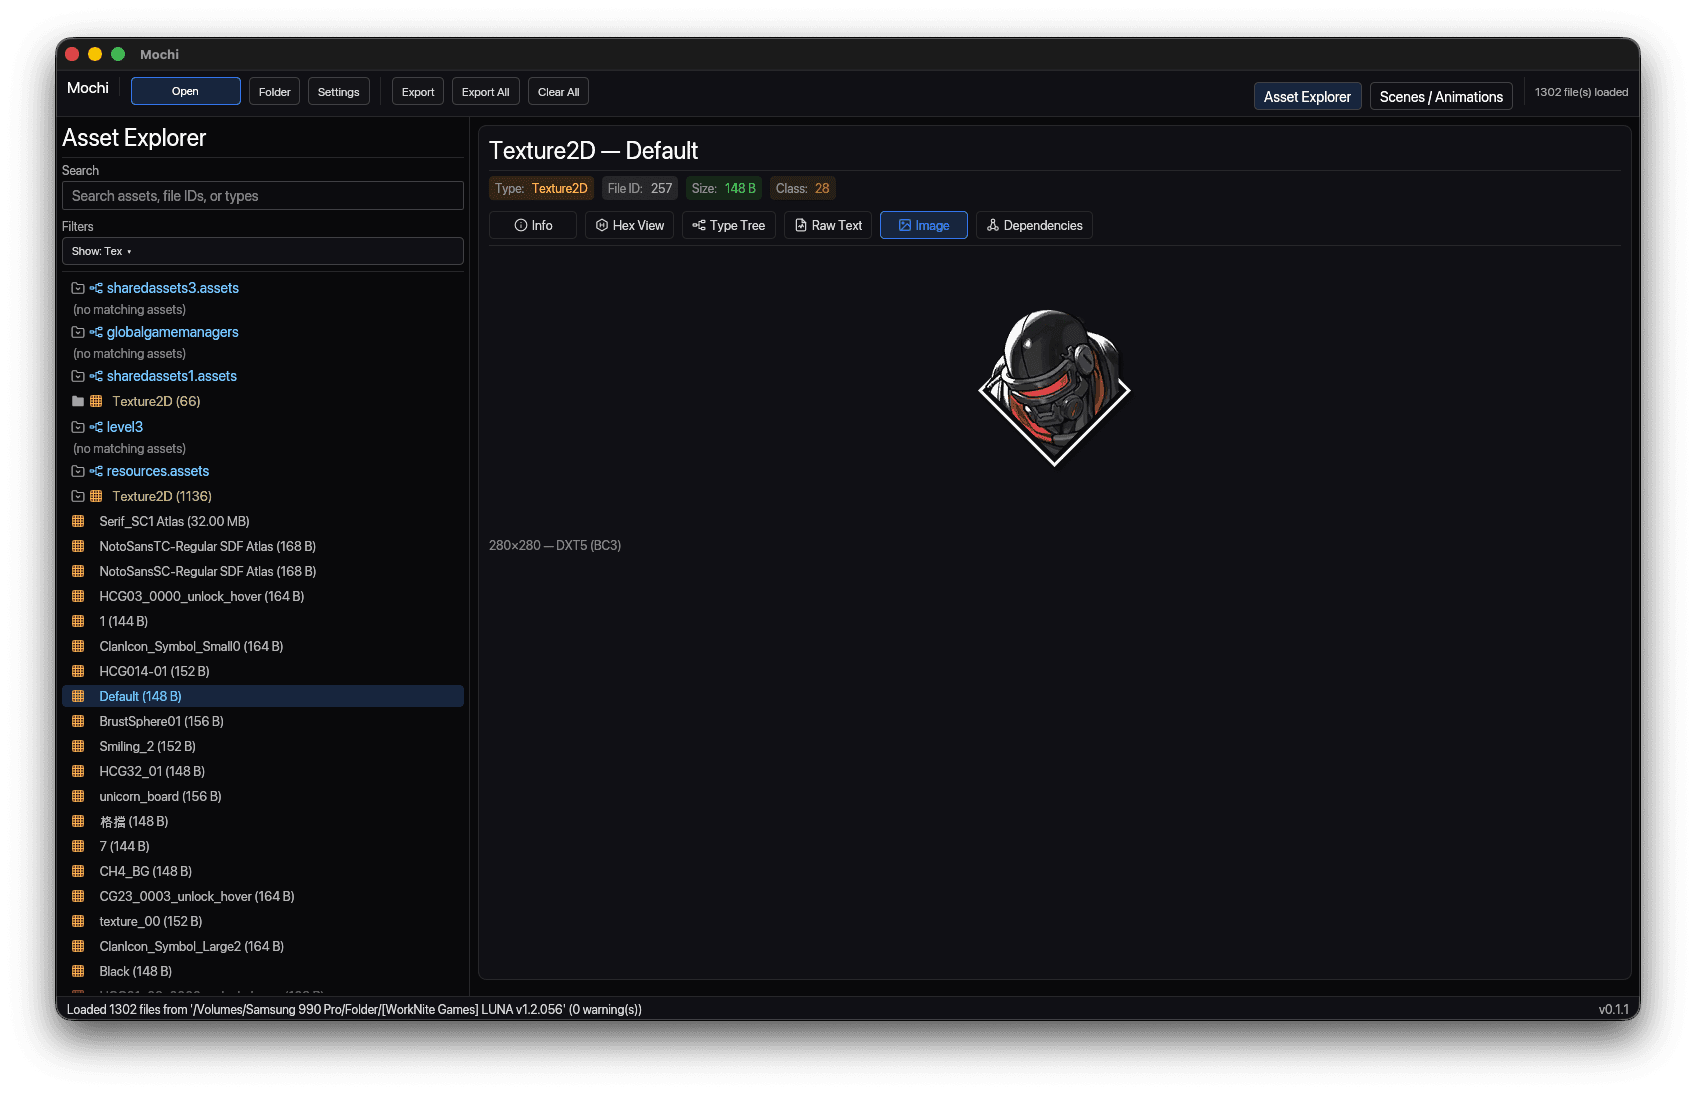Click Clear All button

(x=558, y=92)
